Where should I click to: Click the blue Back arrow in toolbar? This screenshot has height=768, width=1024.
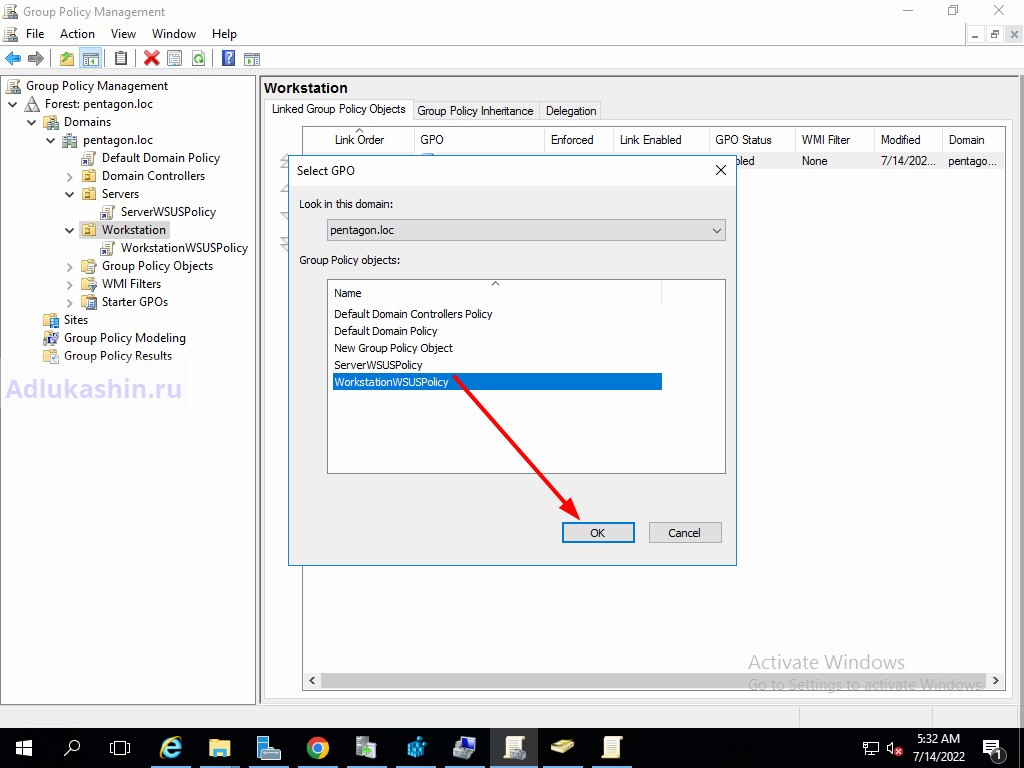(13, 58)
